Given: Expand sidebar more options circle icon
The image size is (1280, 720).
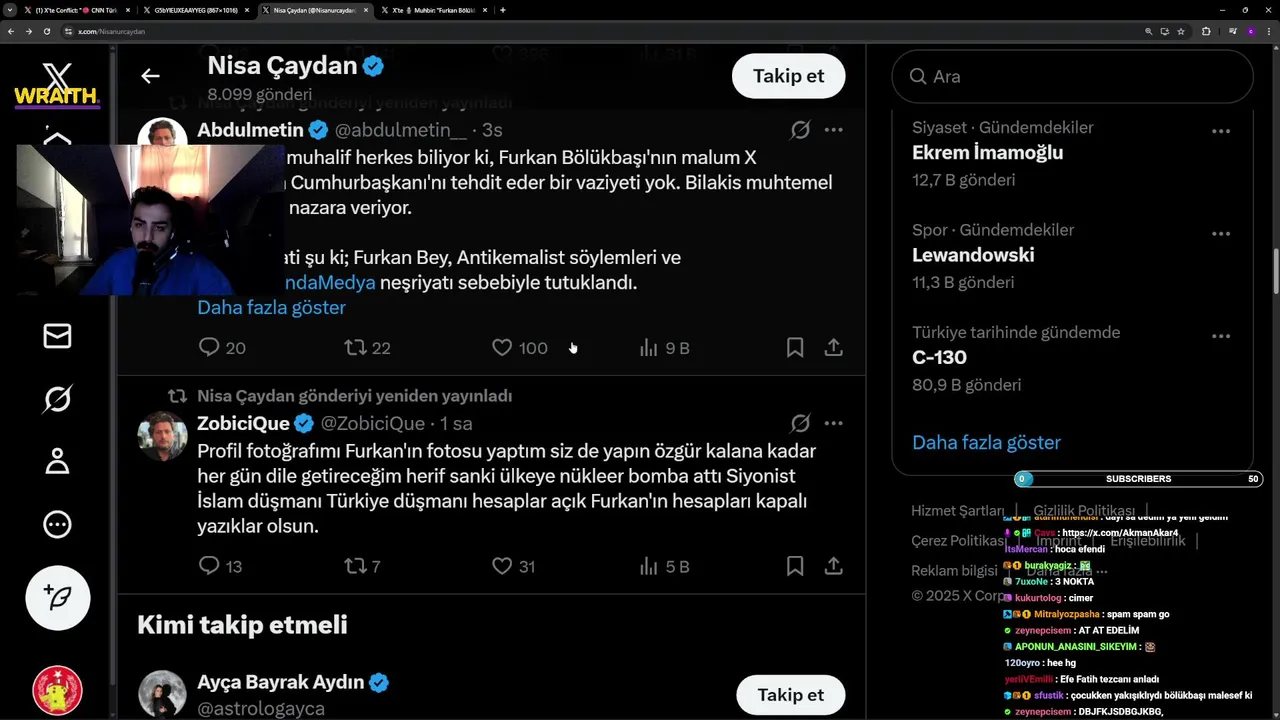Looking at the screenshot, I should (57, 524).
